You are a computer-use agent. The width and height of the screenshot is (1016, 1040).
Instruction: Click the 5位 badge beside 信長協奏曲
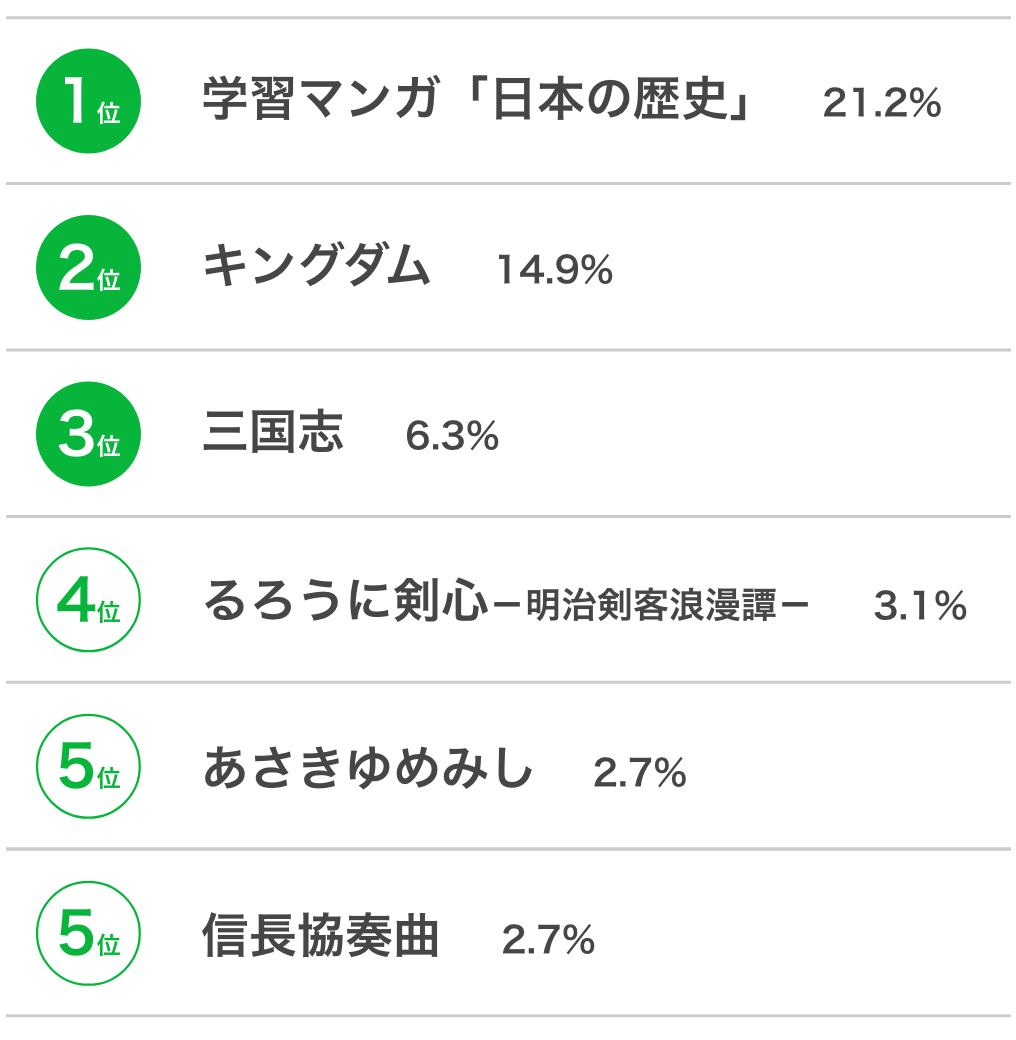[88, 933]
